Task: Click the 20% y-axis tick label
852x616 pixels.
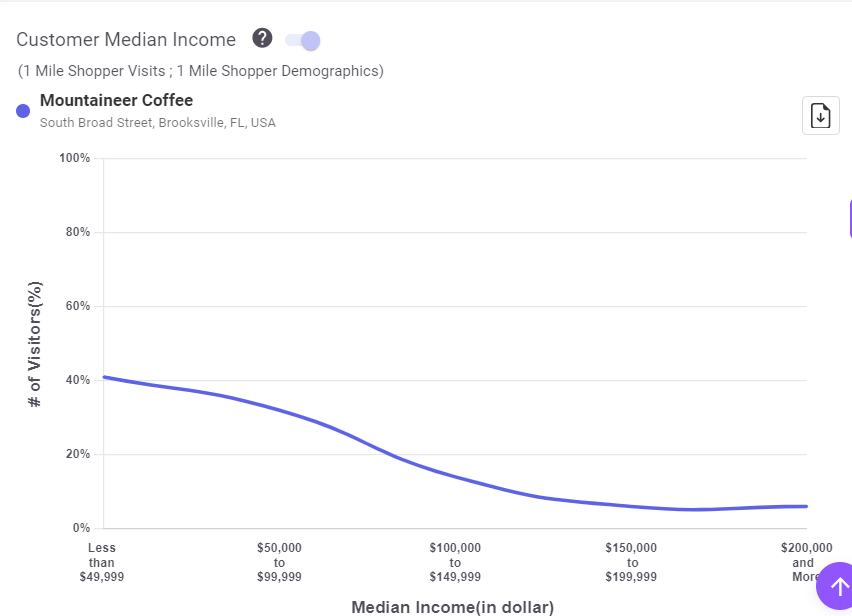Action: click(x=78, y=454)
